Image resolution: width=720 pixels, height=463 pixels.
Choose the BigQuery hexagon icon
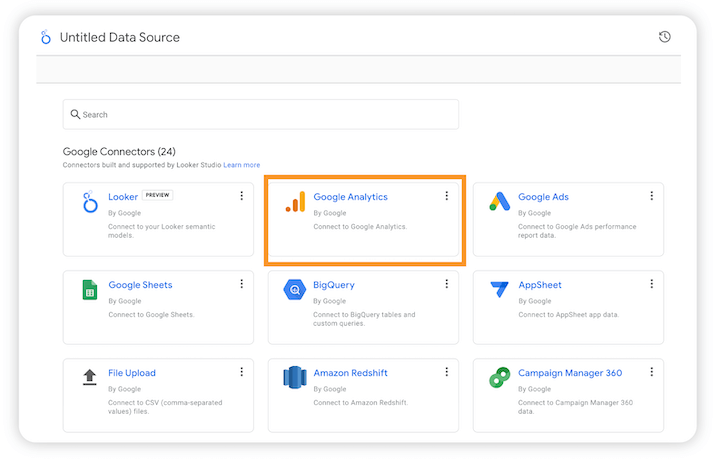(x=294, y=290)
